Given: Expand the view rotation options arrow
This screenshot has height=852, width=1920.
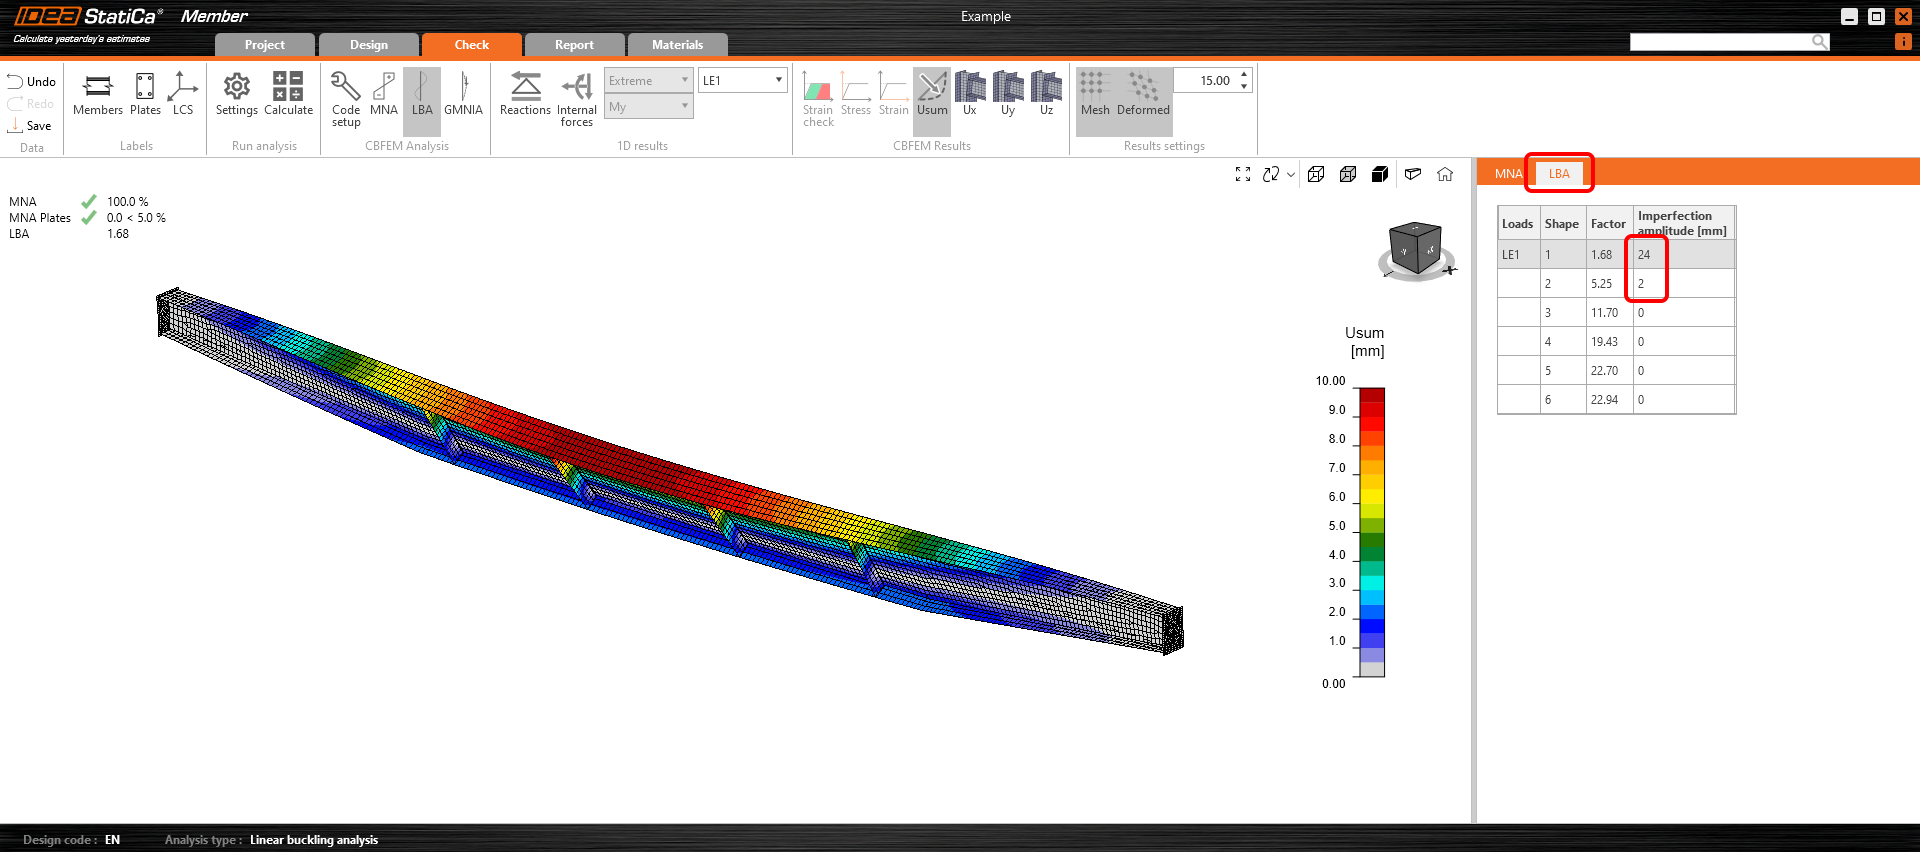Looking at the screenshot, I should [1291, 175].
